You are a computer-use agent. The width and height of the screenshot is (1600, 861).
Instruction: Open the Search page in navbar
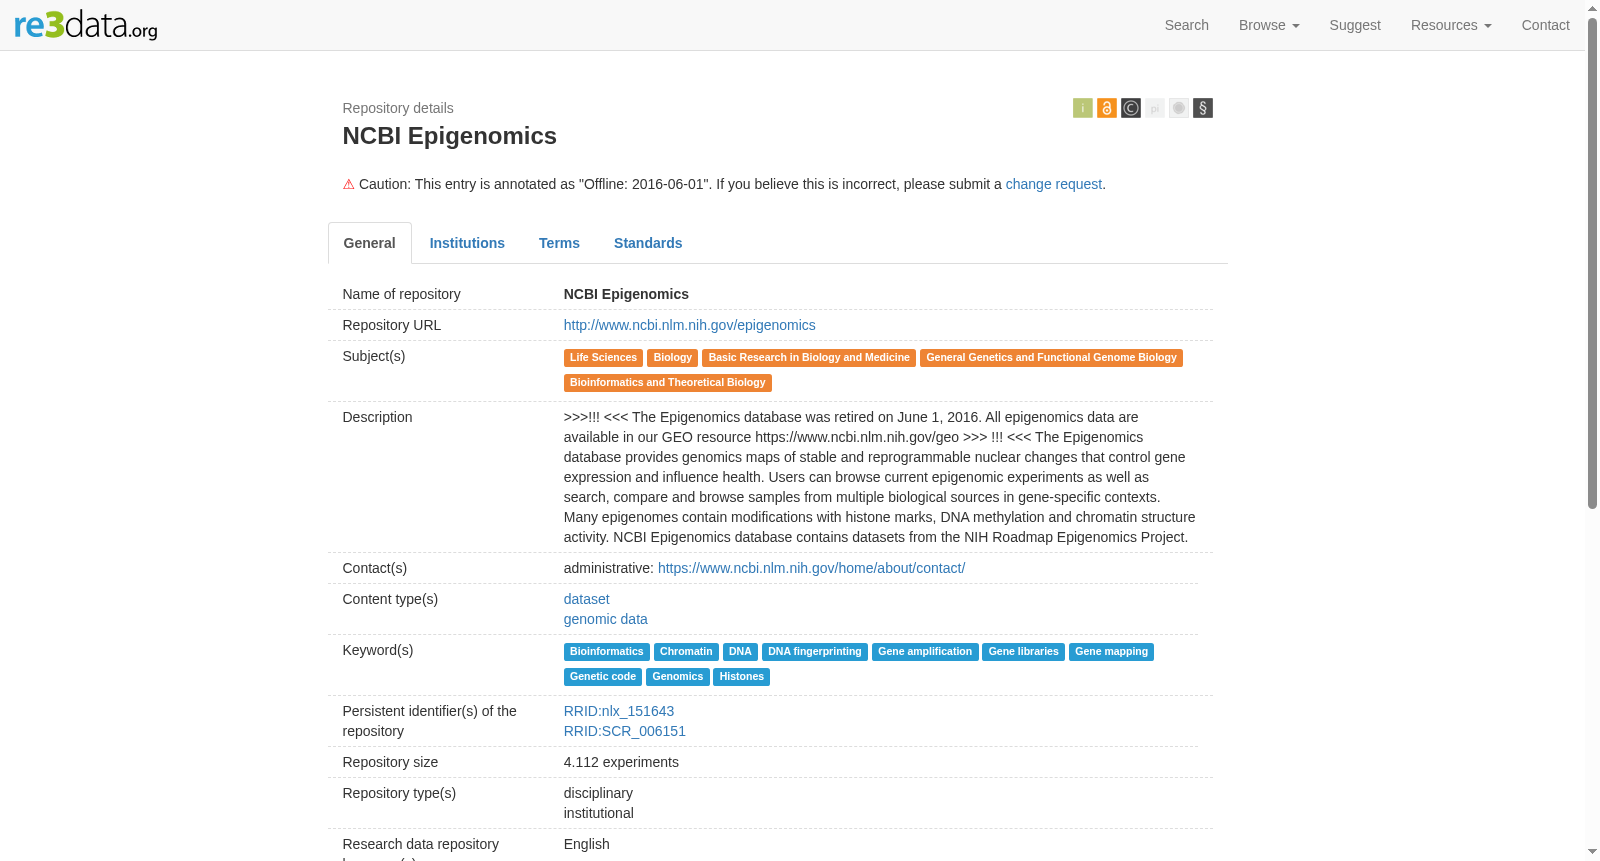pyautogui.click(x=1187, y=25)
